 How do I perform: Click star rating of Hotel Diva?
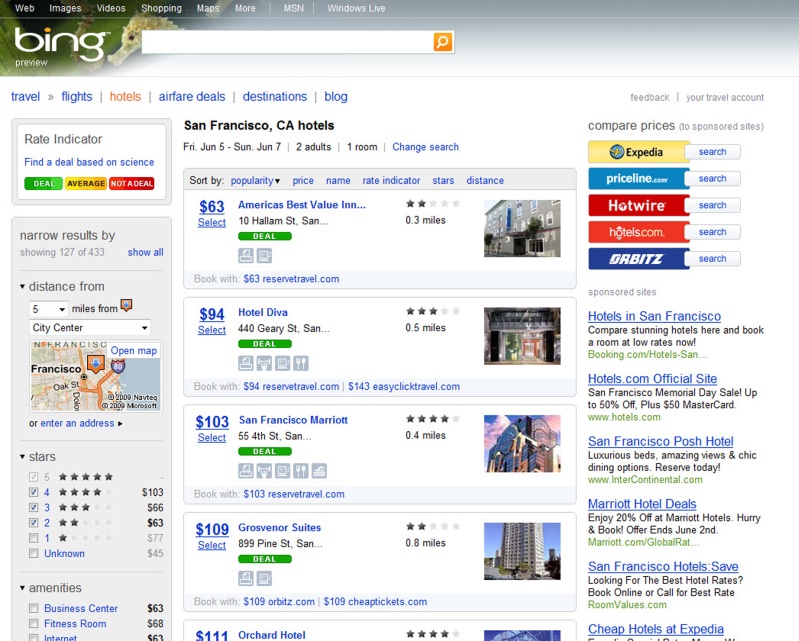(433, 311)
